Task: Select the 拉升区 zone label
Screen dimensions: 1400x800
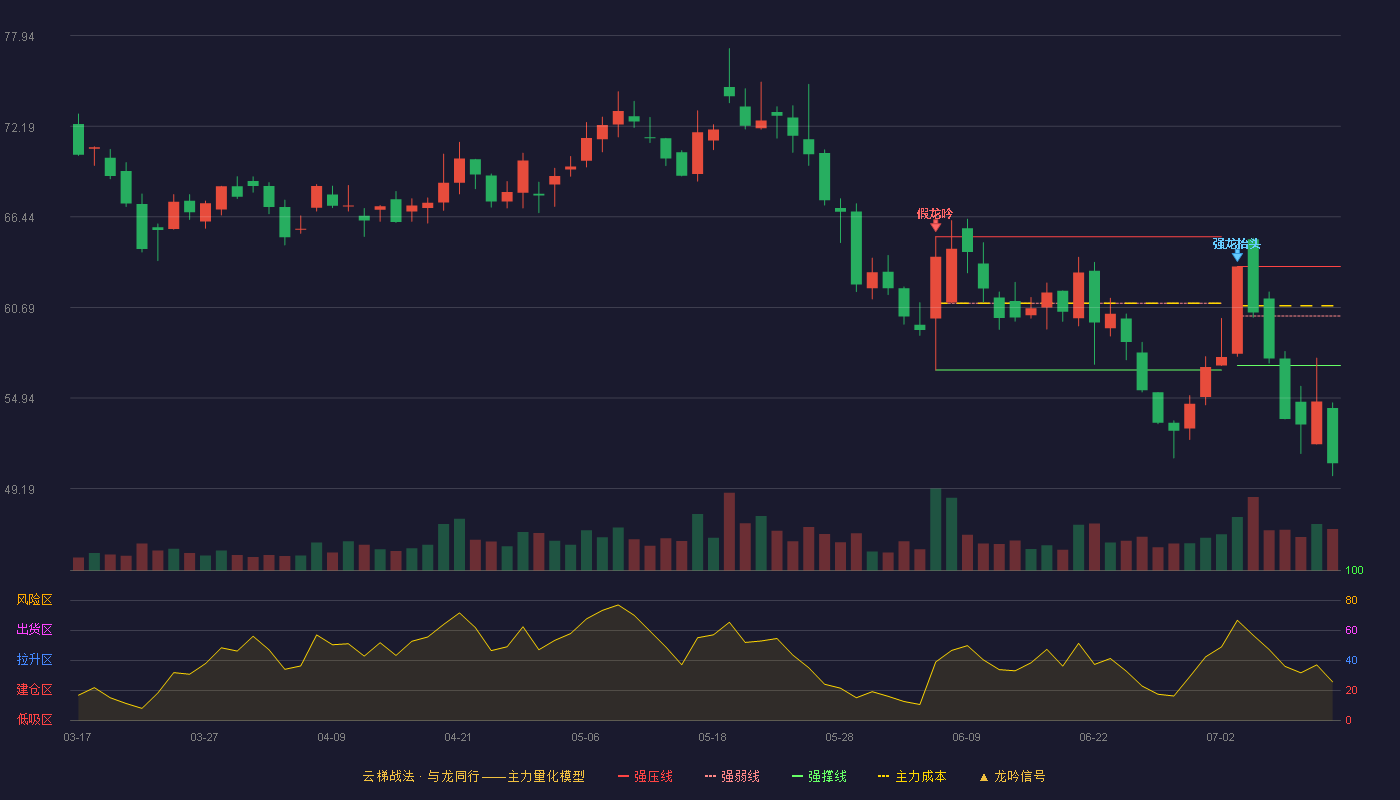Action: click(34, 660)
